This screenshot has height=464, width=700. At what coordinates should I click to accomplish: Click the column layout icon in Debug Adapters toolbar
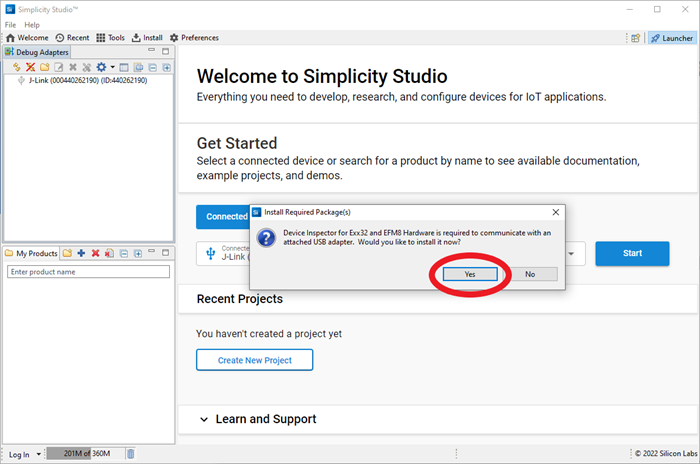pos(124,67)
